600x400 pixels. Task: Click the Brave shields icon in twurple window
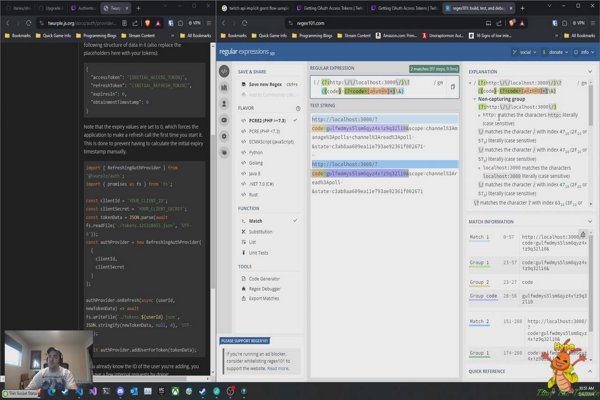148,23
